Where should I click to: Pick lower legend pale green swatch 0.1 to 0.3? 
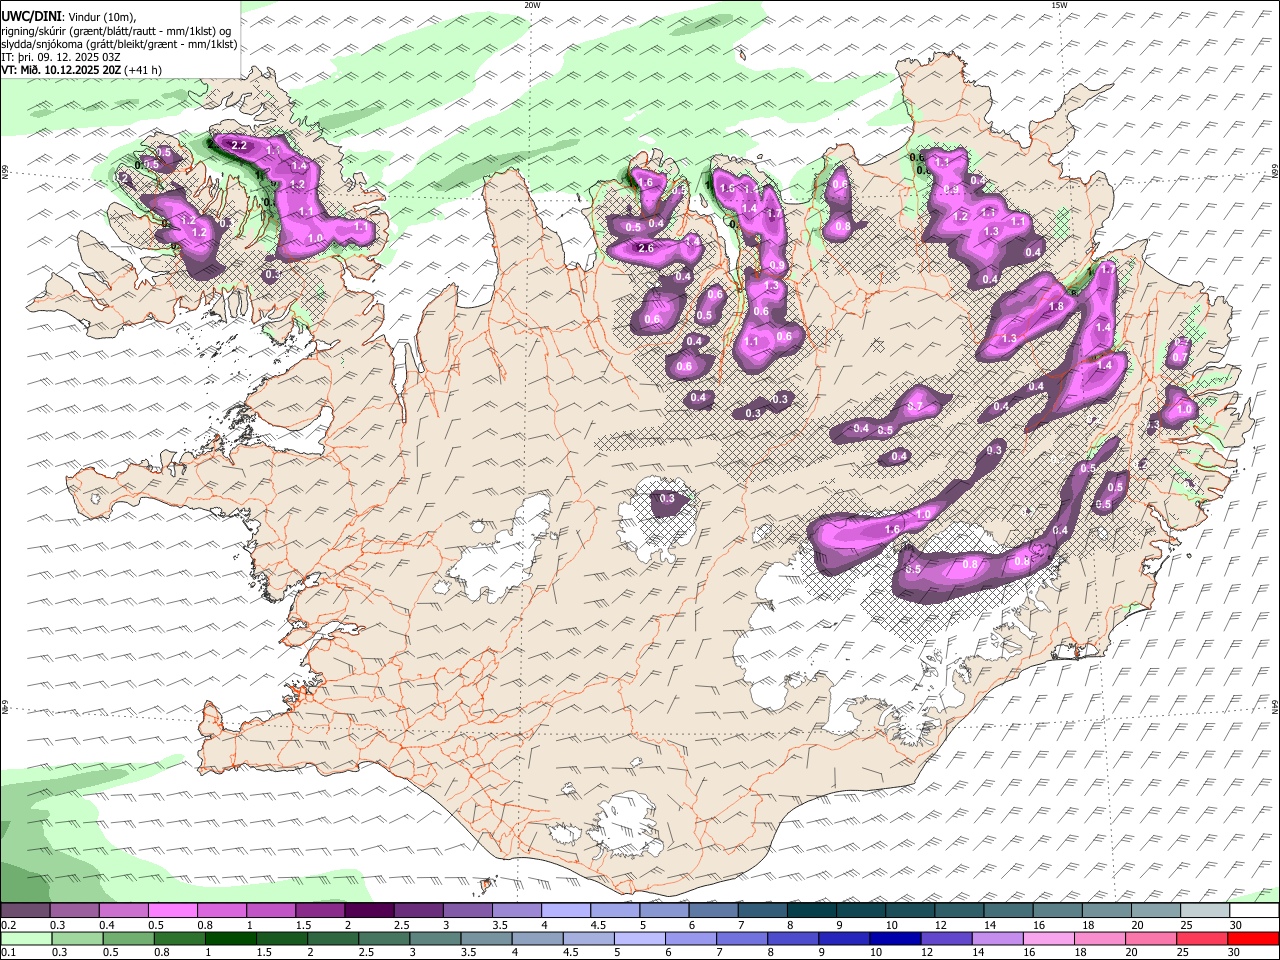25,938
